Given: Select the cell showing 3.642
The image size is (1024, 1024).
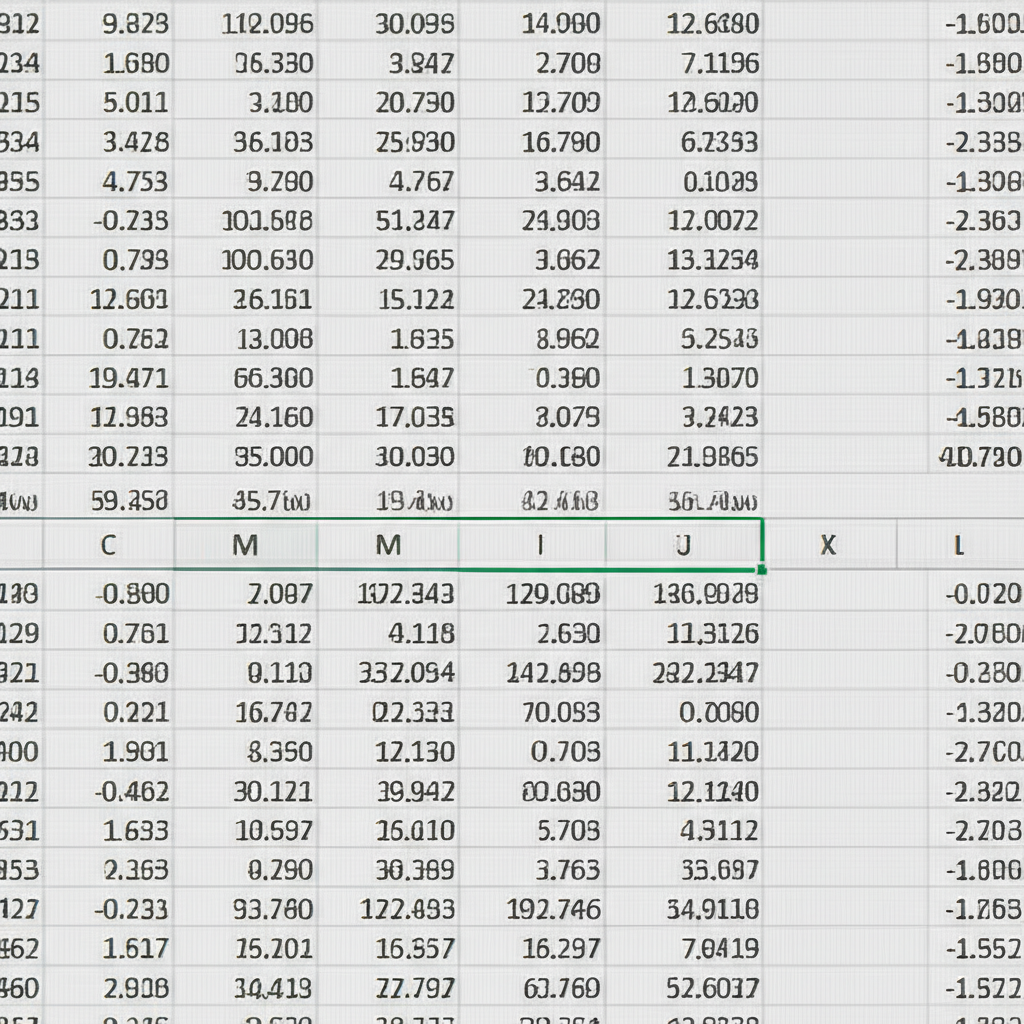Looking at the screenshot, I should click(532, 181).
